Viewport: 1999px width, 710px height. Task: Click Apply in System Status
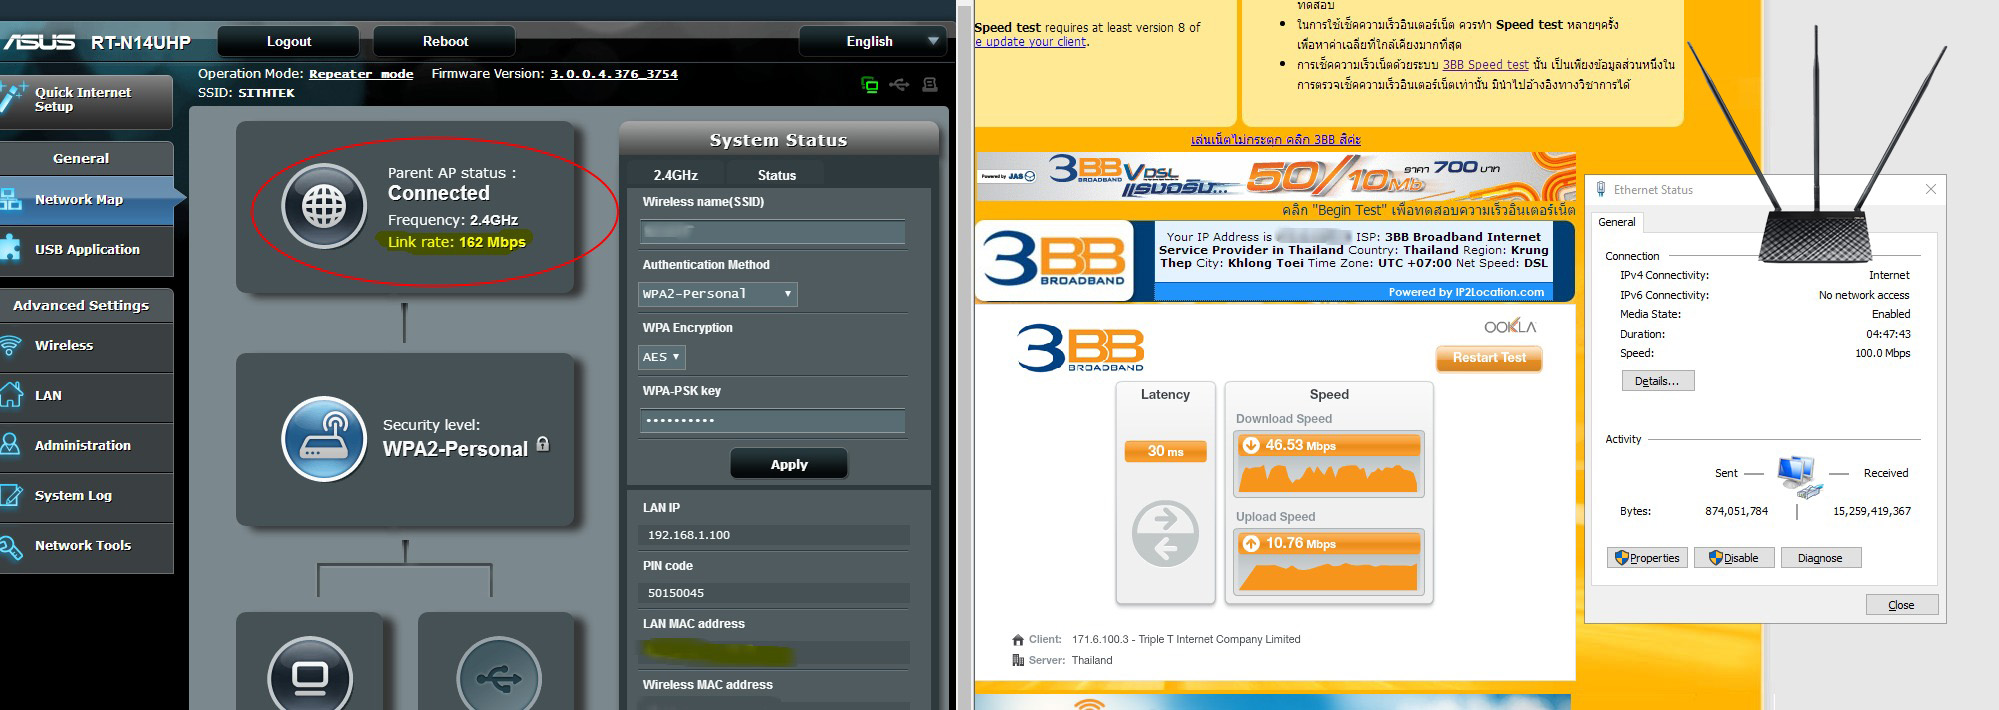pos(789,464)
